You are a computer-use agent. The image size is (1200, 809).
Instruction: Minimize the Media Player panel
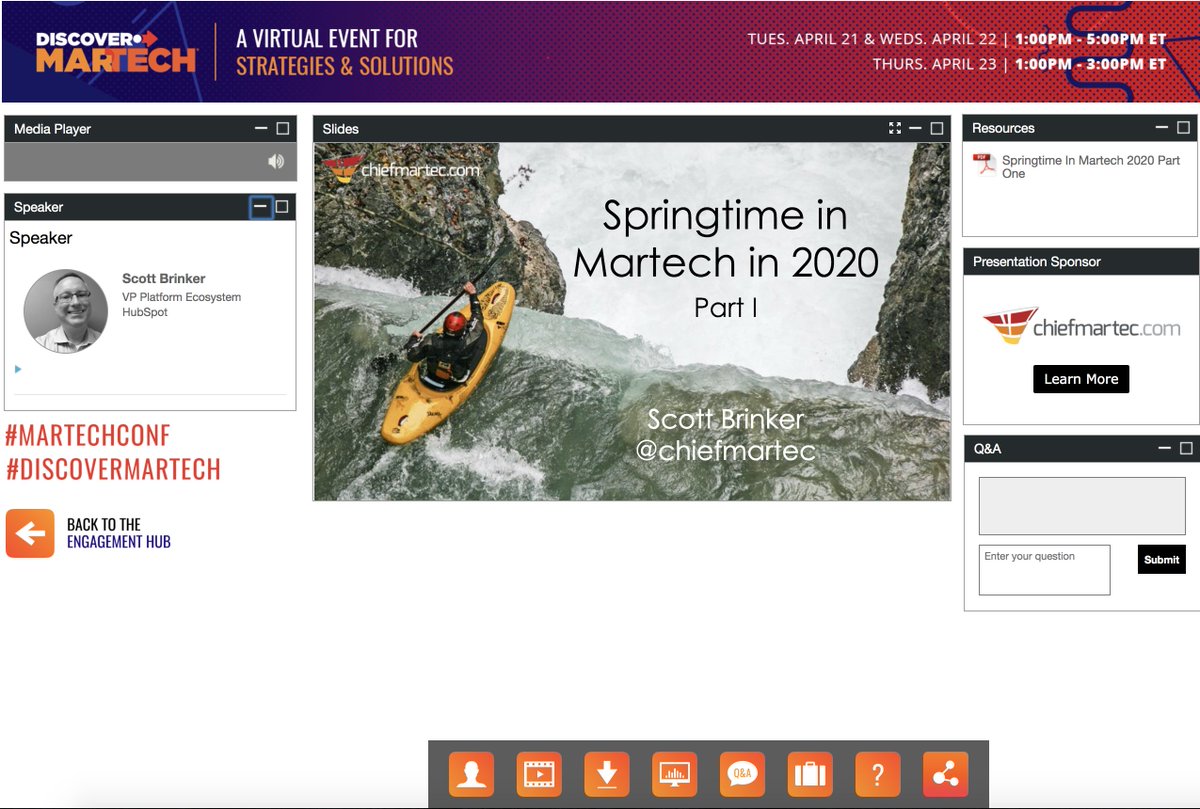261,128
